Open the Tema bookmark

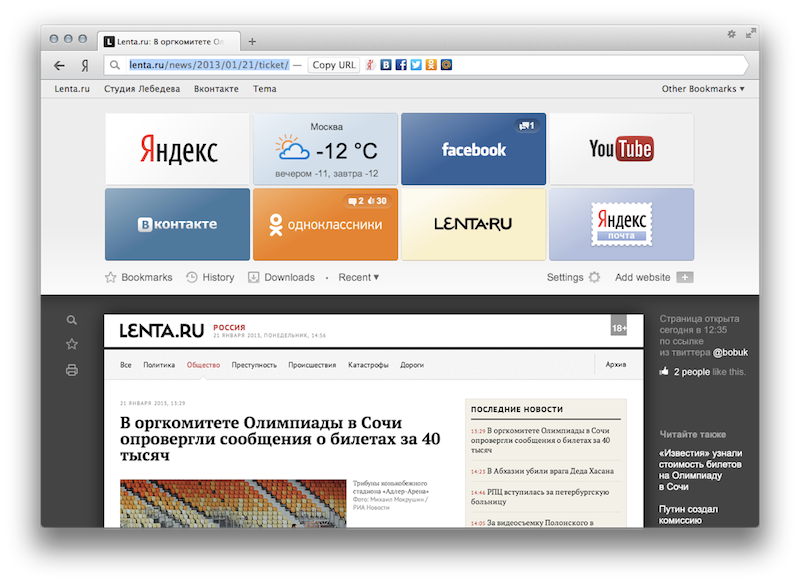pyautogui.click(x=265, y=89)
